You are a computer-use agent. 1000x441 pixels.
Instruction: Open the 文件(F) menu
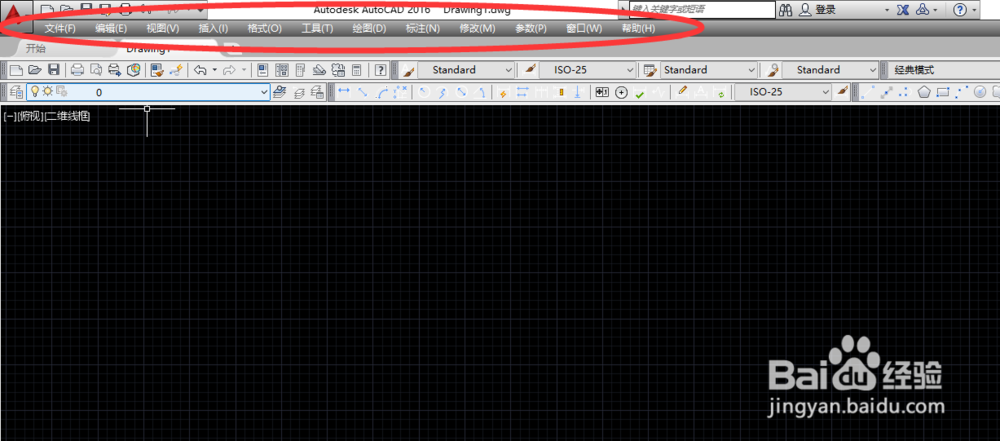60,29
